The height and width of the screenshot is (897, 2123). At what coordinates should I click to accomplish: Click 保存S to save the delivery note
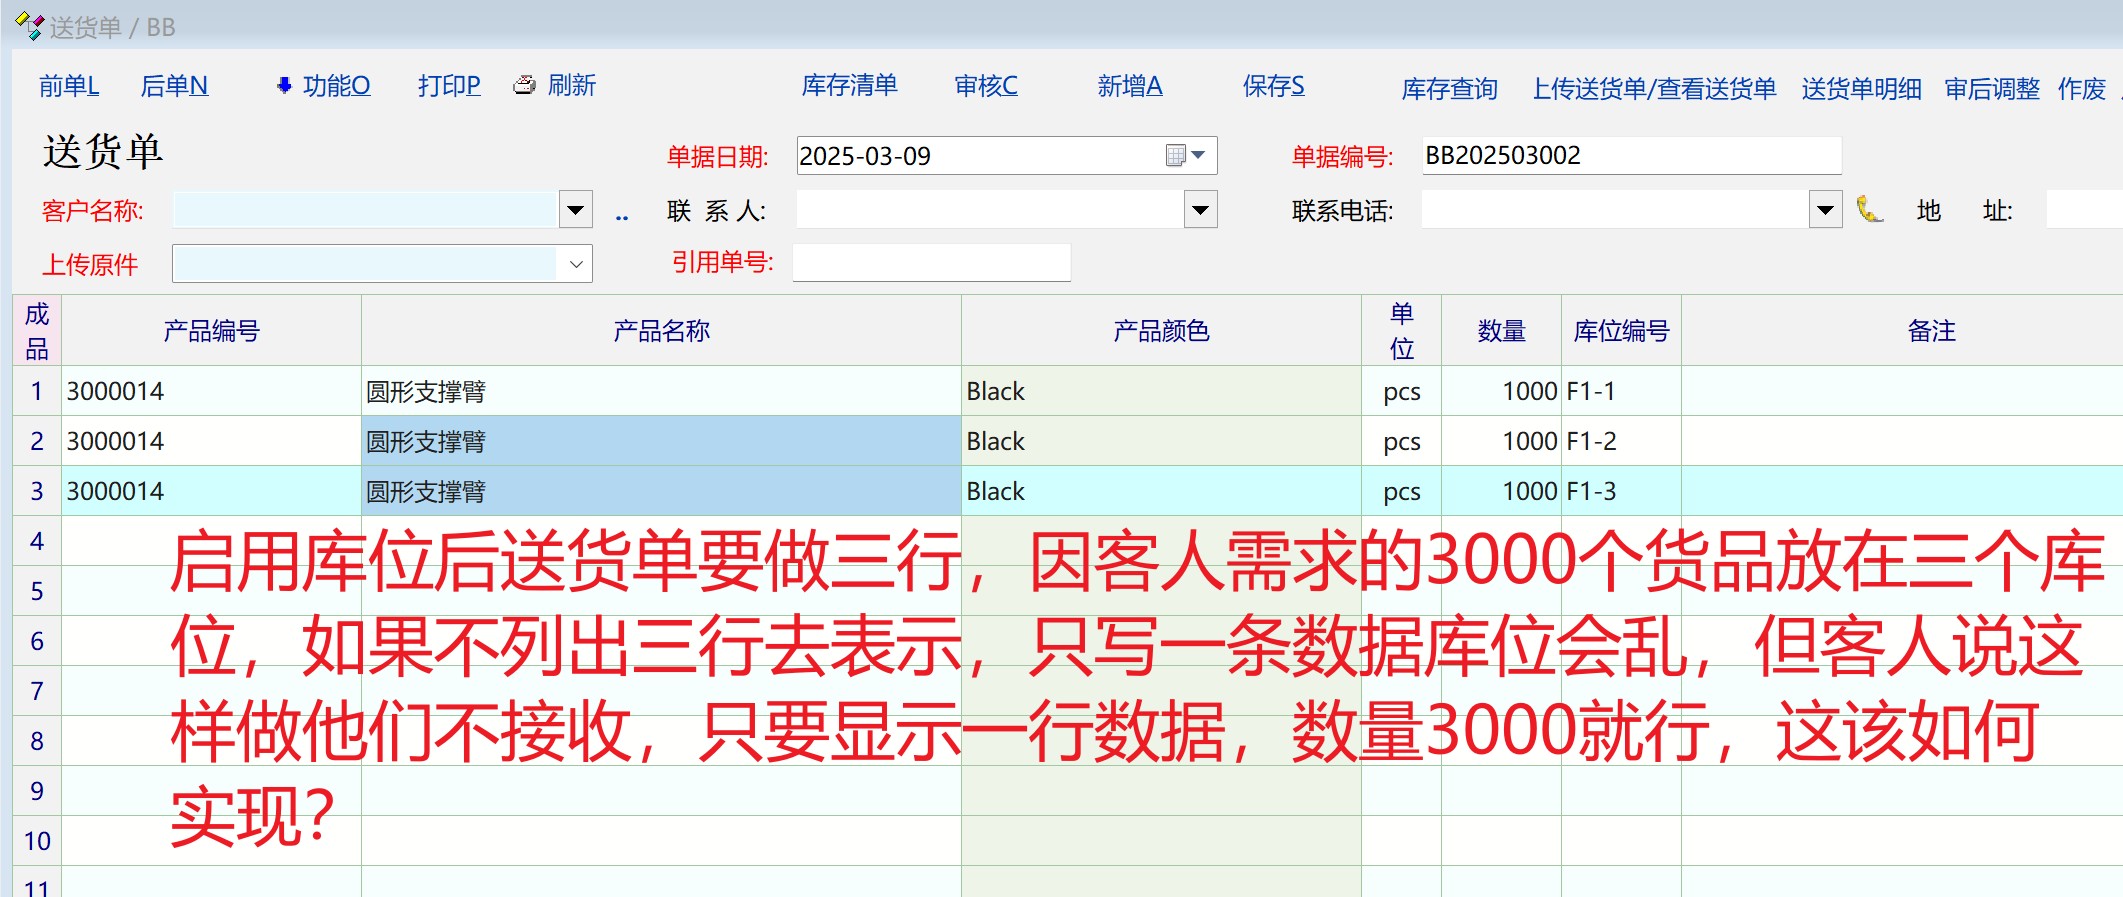pos(1273,86)
